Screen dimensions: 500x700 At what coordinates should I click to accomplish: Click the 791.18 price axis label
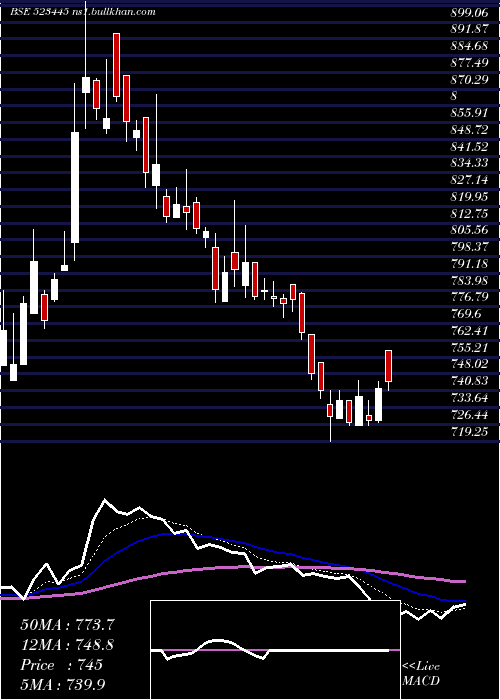coord(469,264)
